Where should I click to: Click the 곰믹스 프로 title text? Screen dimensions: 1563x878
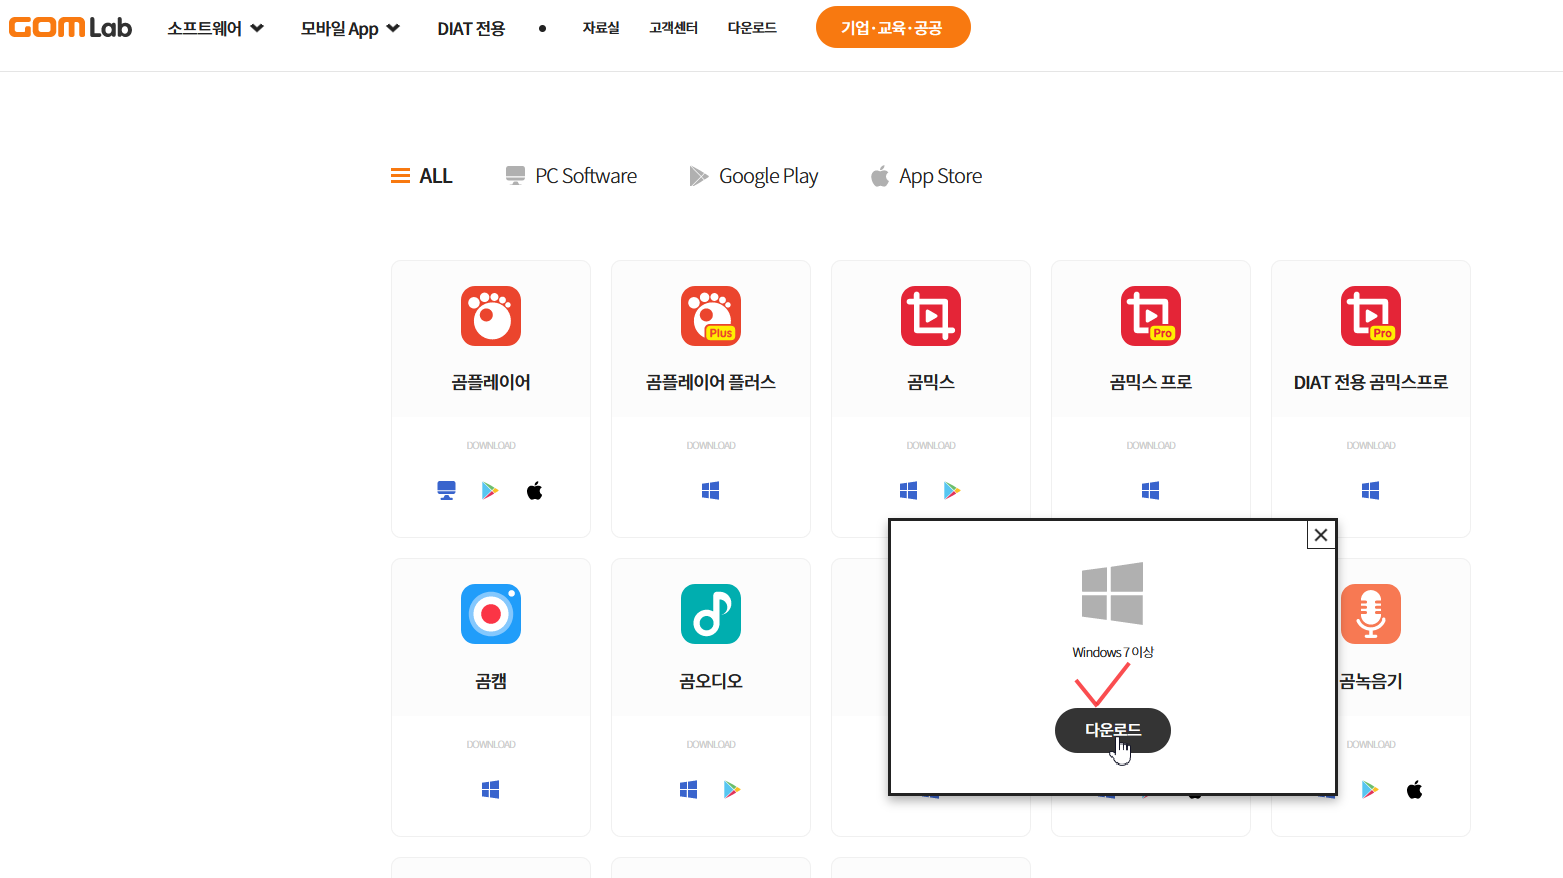(1151, 382)
